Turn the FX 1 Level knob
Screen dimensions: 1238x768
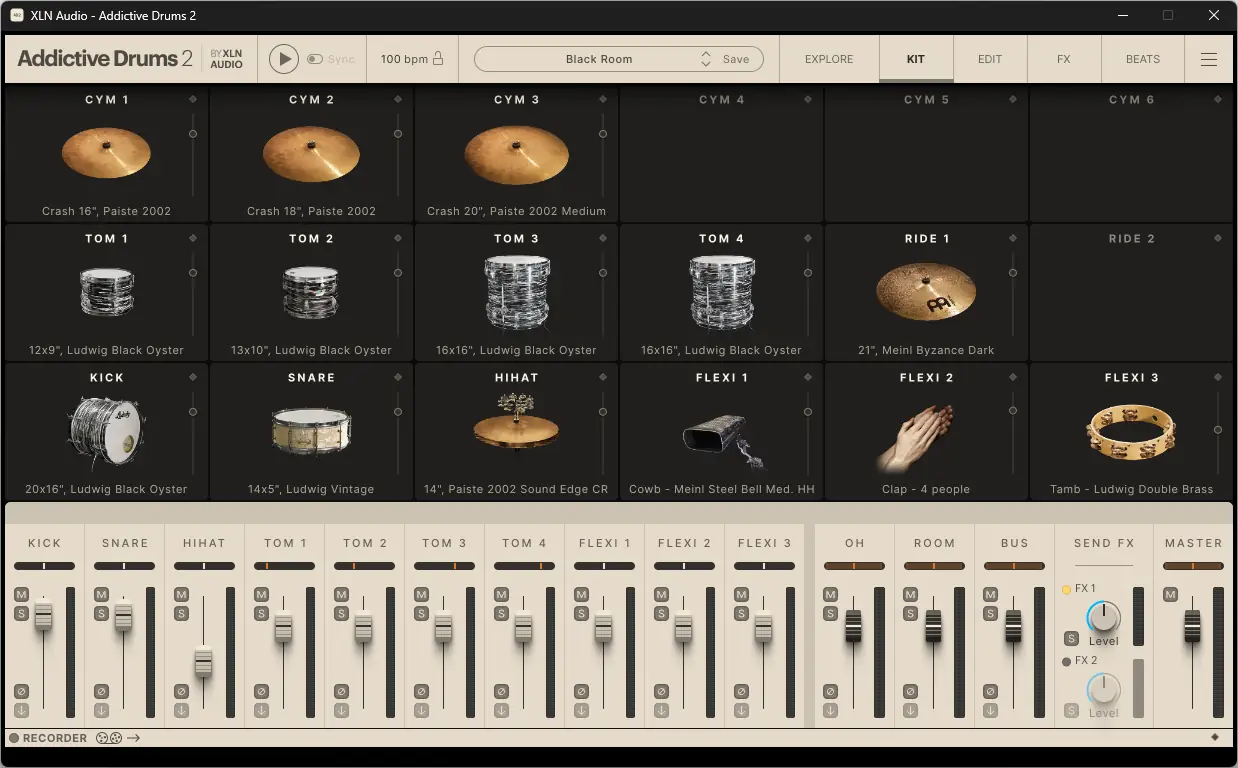click(1104, 617)
